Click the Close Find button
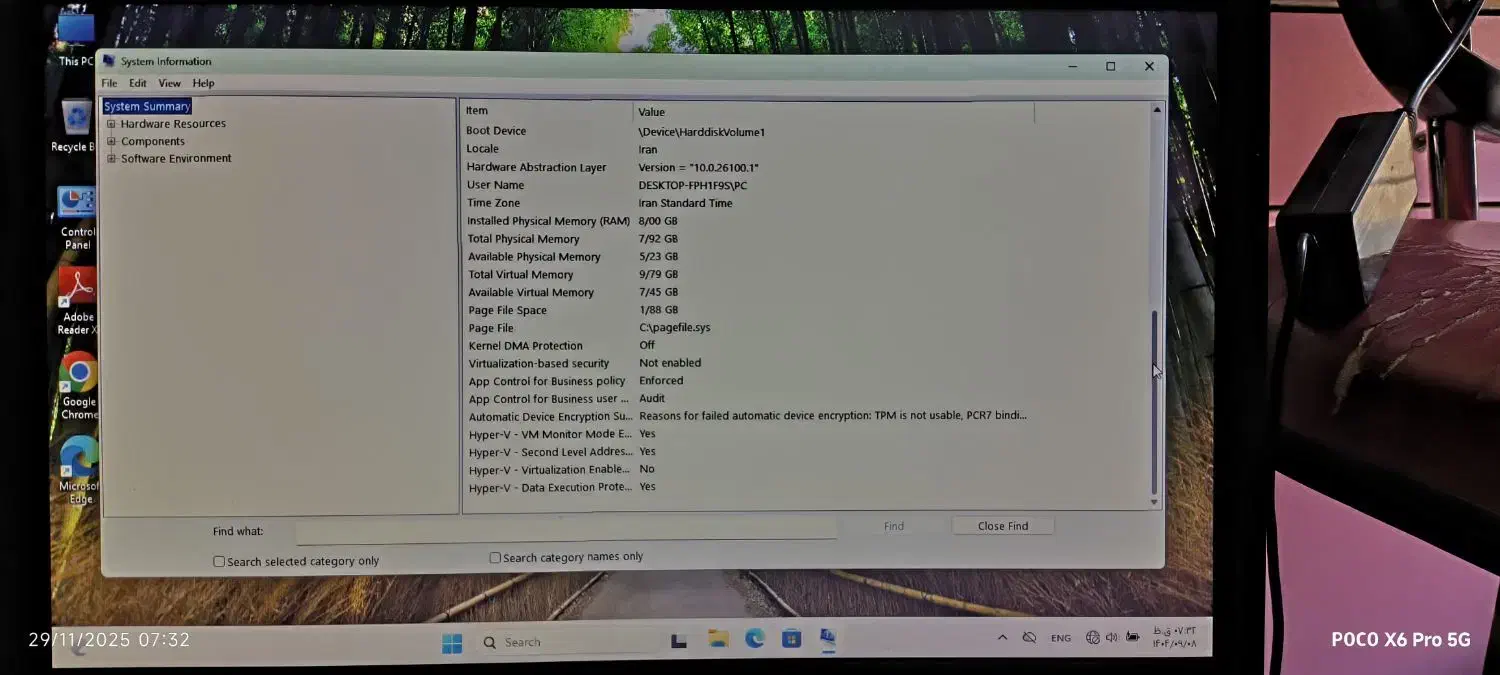The width and height of the screenshot is (1500, 675). (x=1002, y=526)
